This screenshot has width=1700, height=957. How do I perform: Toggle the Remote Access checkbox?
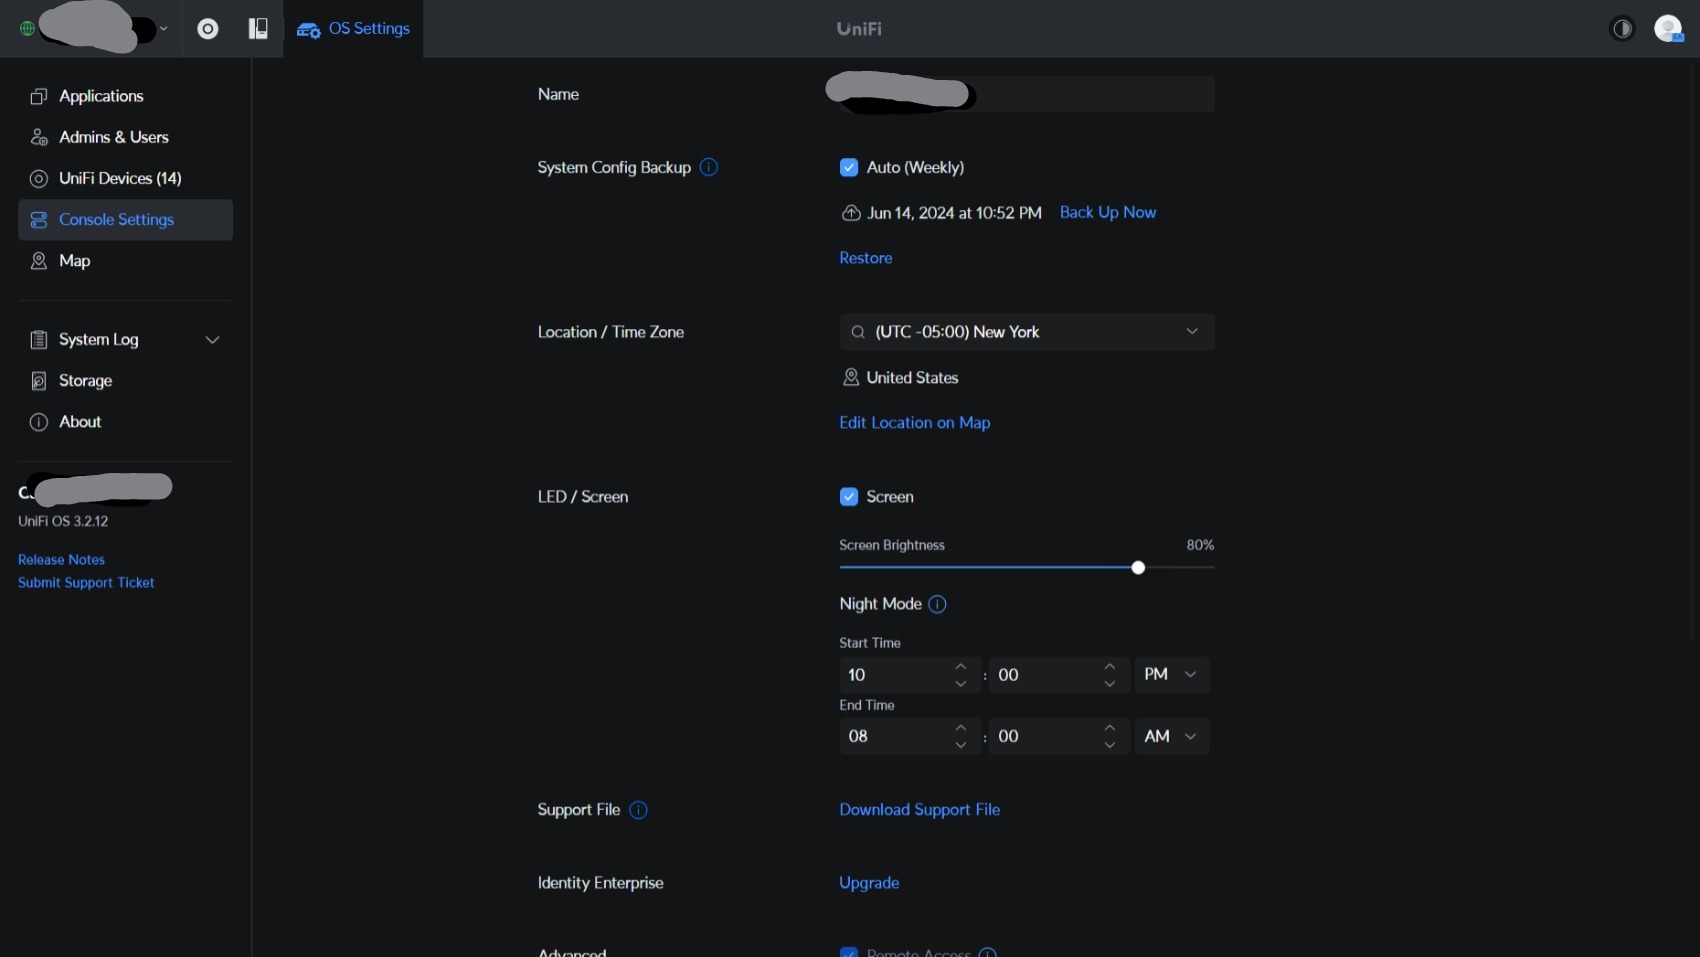849,951
